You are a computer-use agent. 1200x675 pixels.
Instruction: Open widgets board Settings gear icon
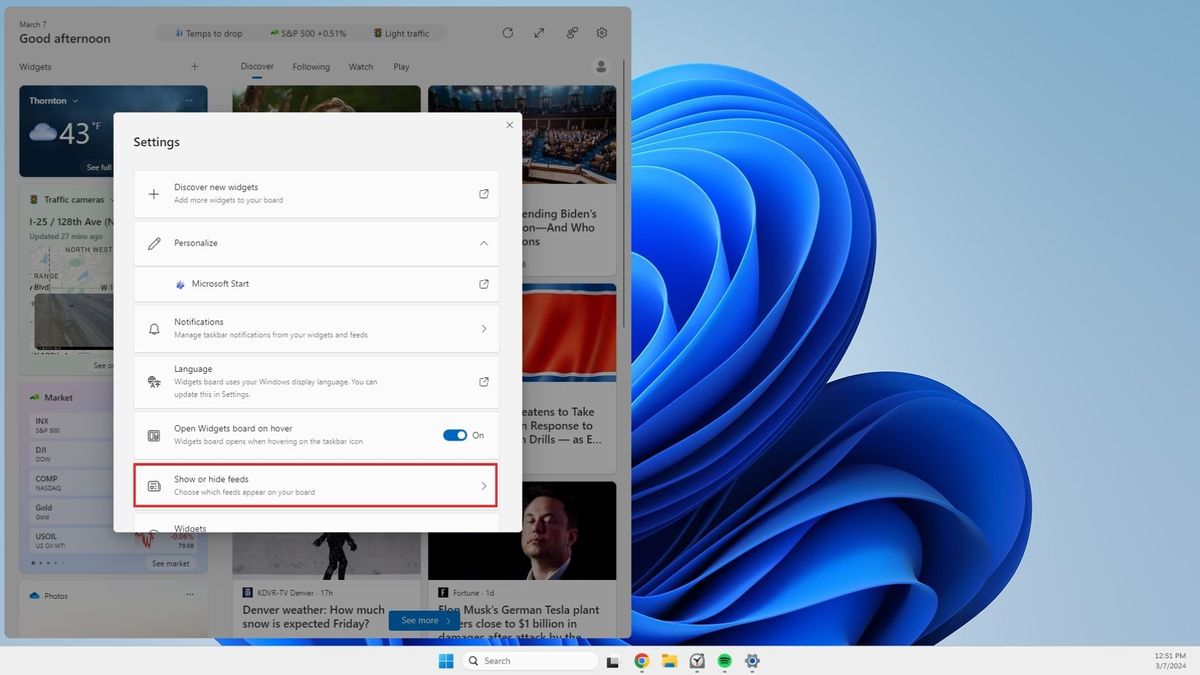click(601, 32)
